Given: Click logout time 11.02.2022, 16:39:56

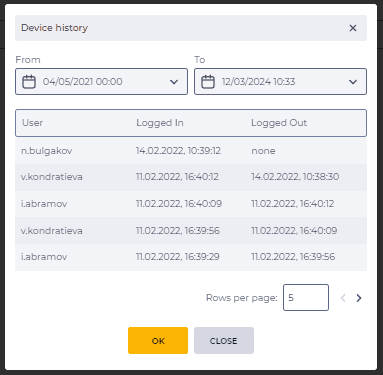Looking at the screenshot, I should [293, 257].
